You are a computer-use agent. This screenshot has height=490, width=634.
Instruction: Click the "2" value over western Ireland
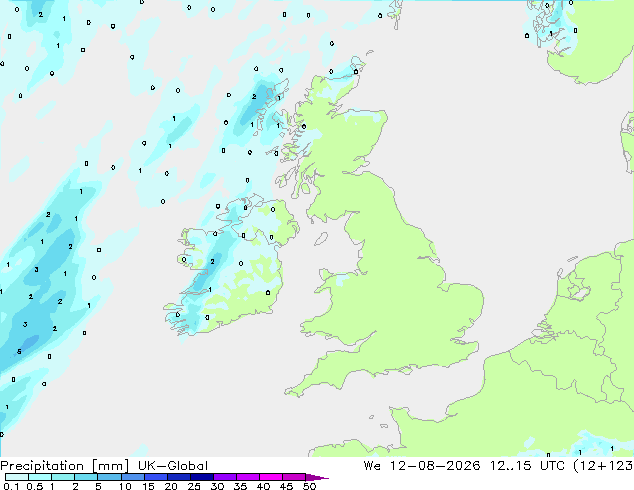point(212,262)
